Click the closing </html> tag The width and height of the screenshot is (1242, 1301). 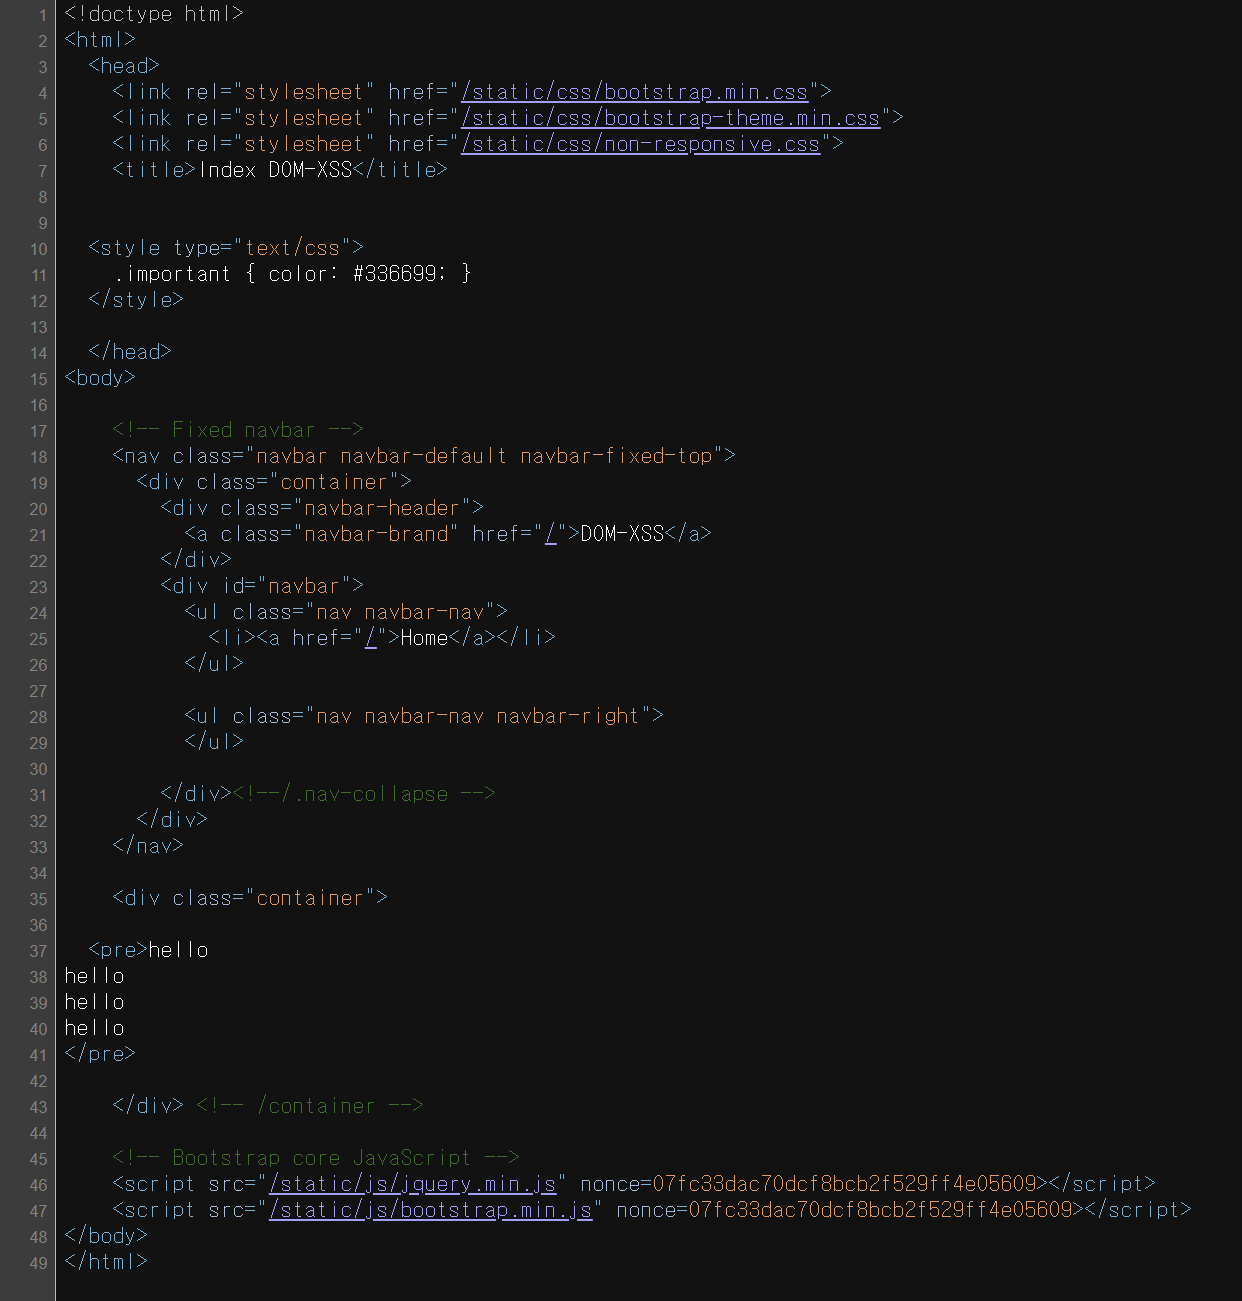pyautogui.click(x=106, y=1262)
